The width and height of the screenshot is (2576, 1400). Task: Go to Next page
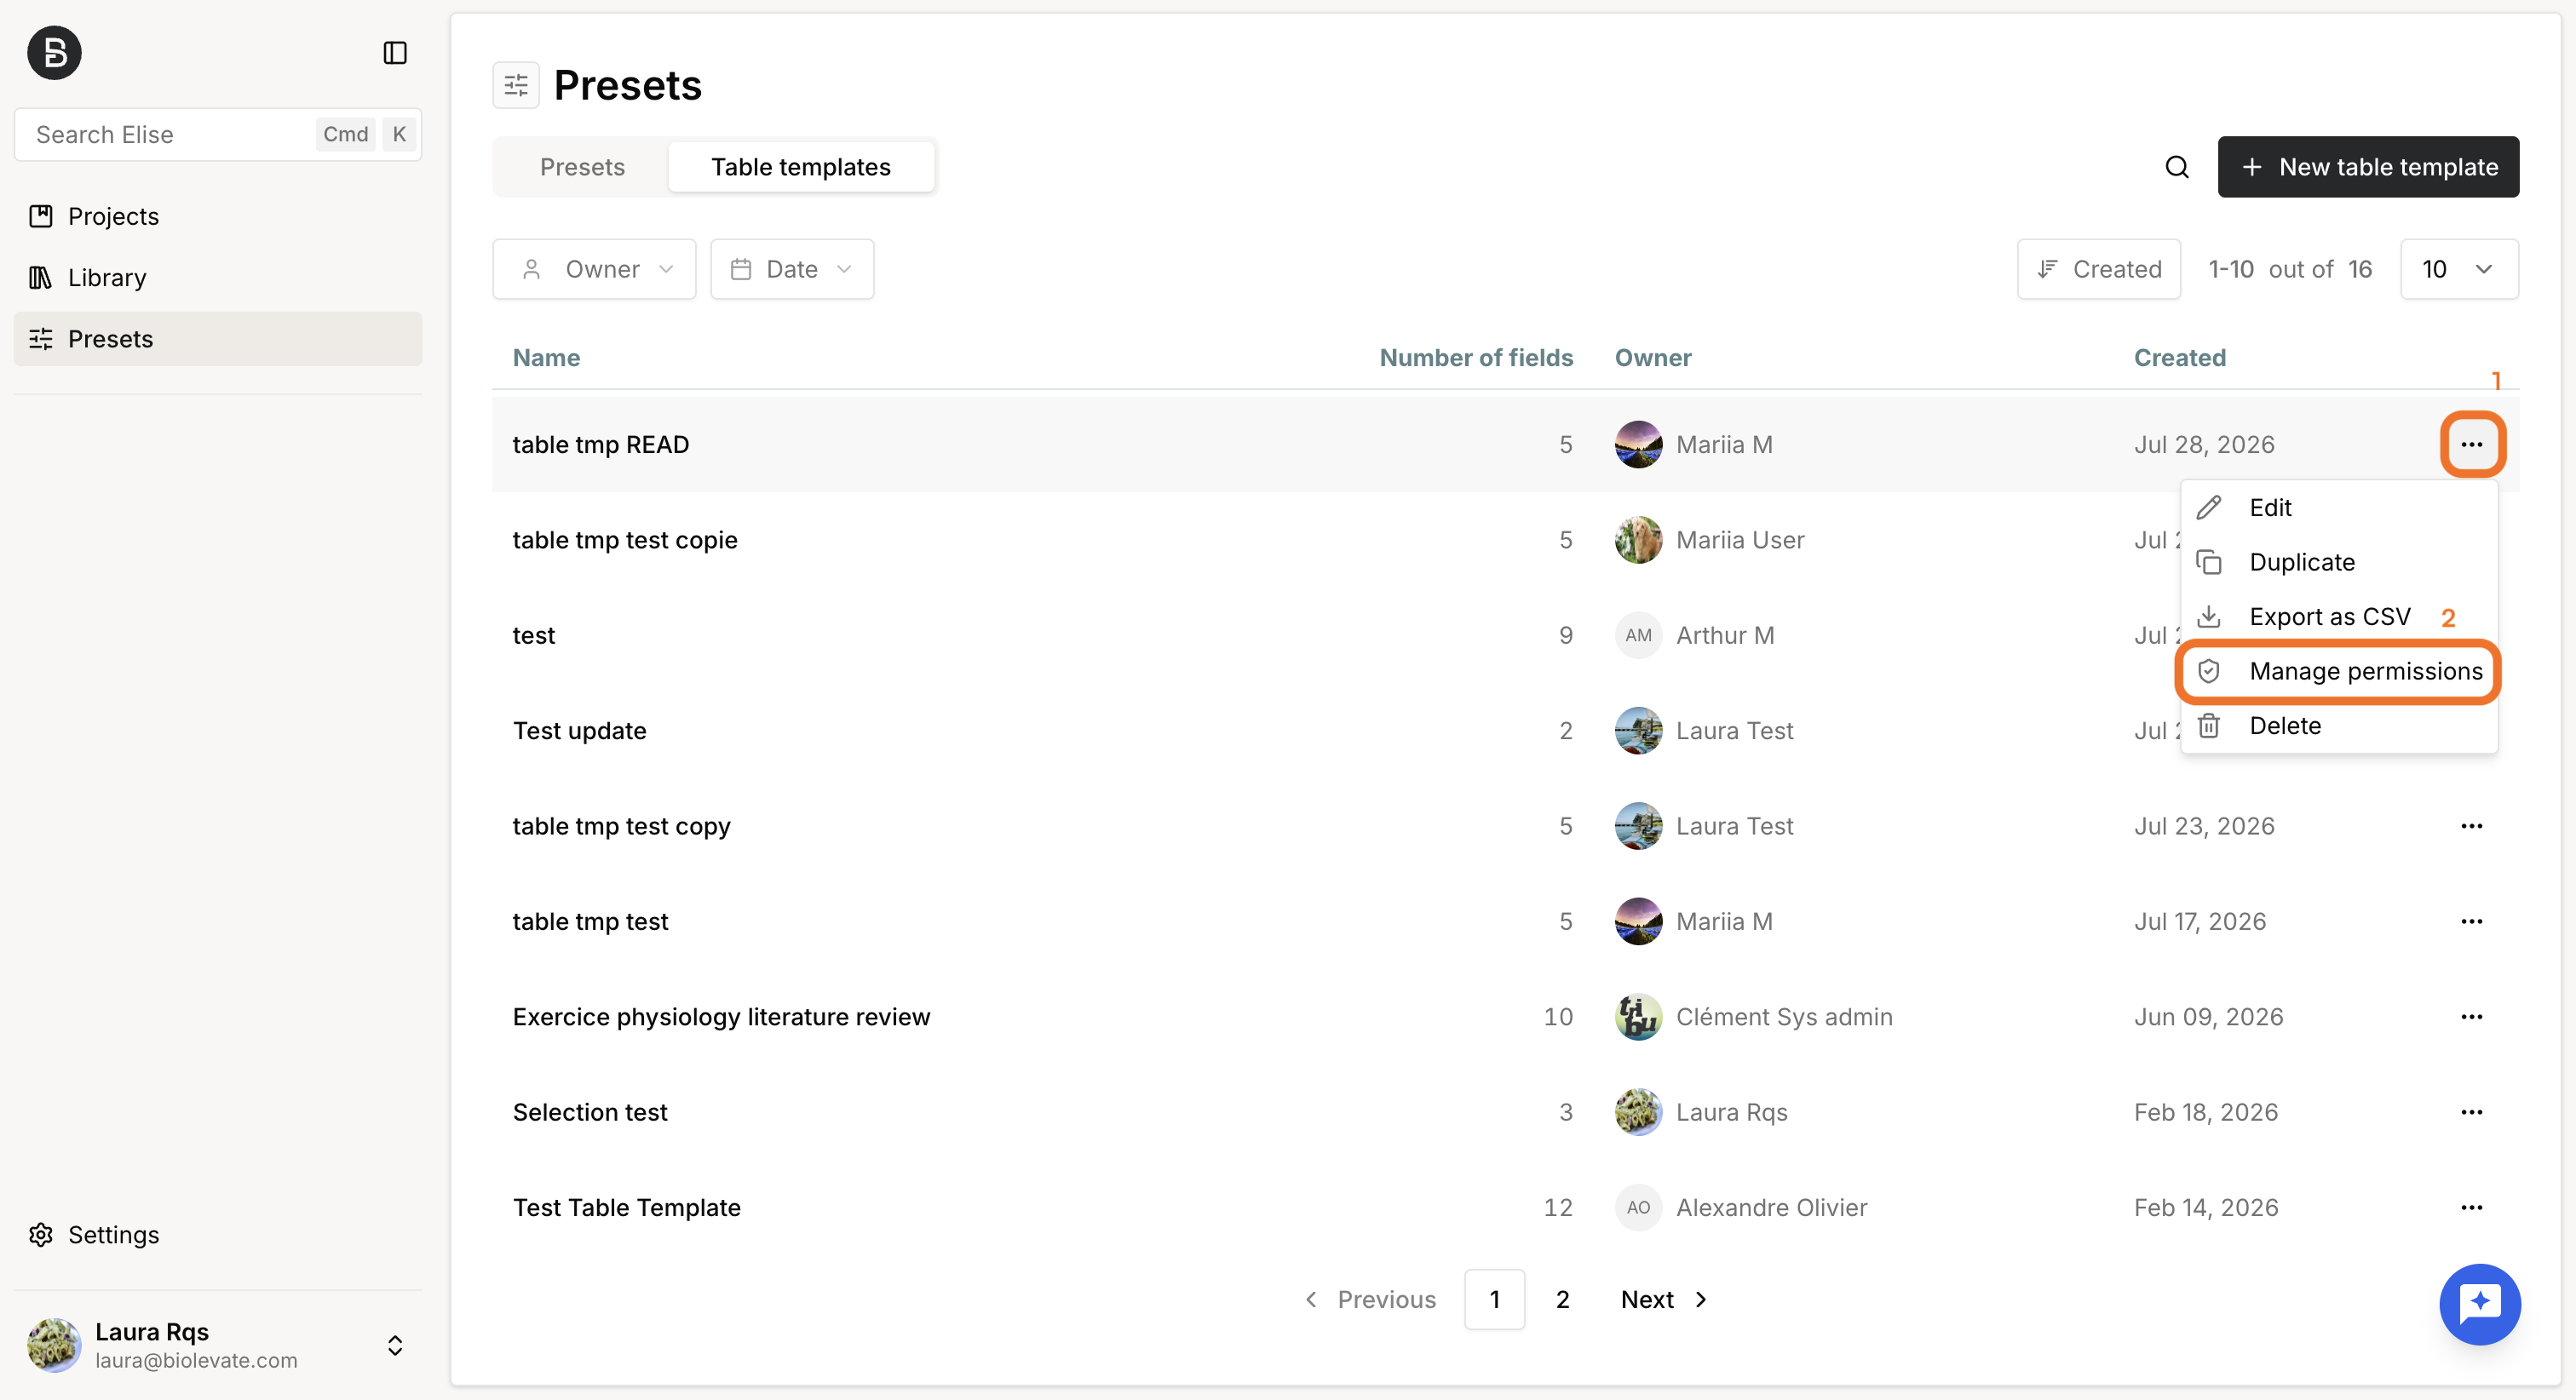pos(1664,1299)
